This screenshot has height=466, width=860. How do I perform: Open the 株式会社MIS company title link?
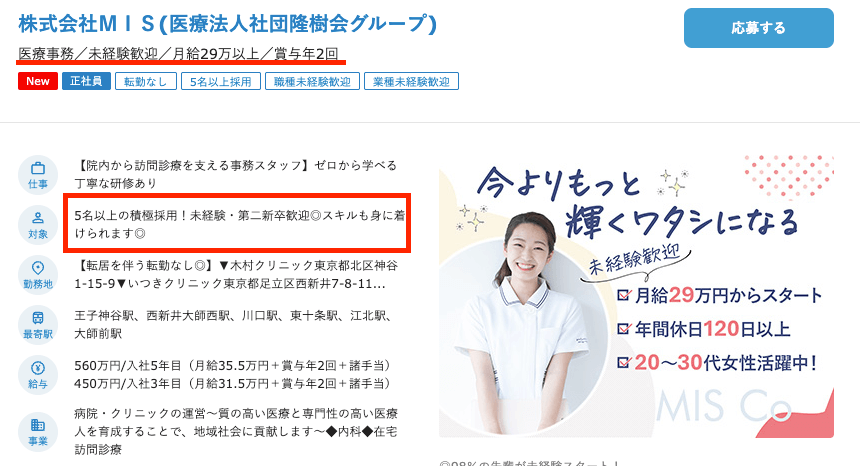(228, 24)
